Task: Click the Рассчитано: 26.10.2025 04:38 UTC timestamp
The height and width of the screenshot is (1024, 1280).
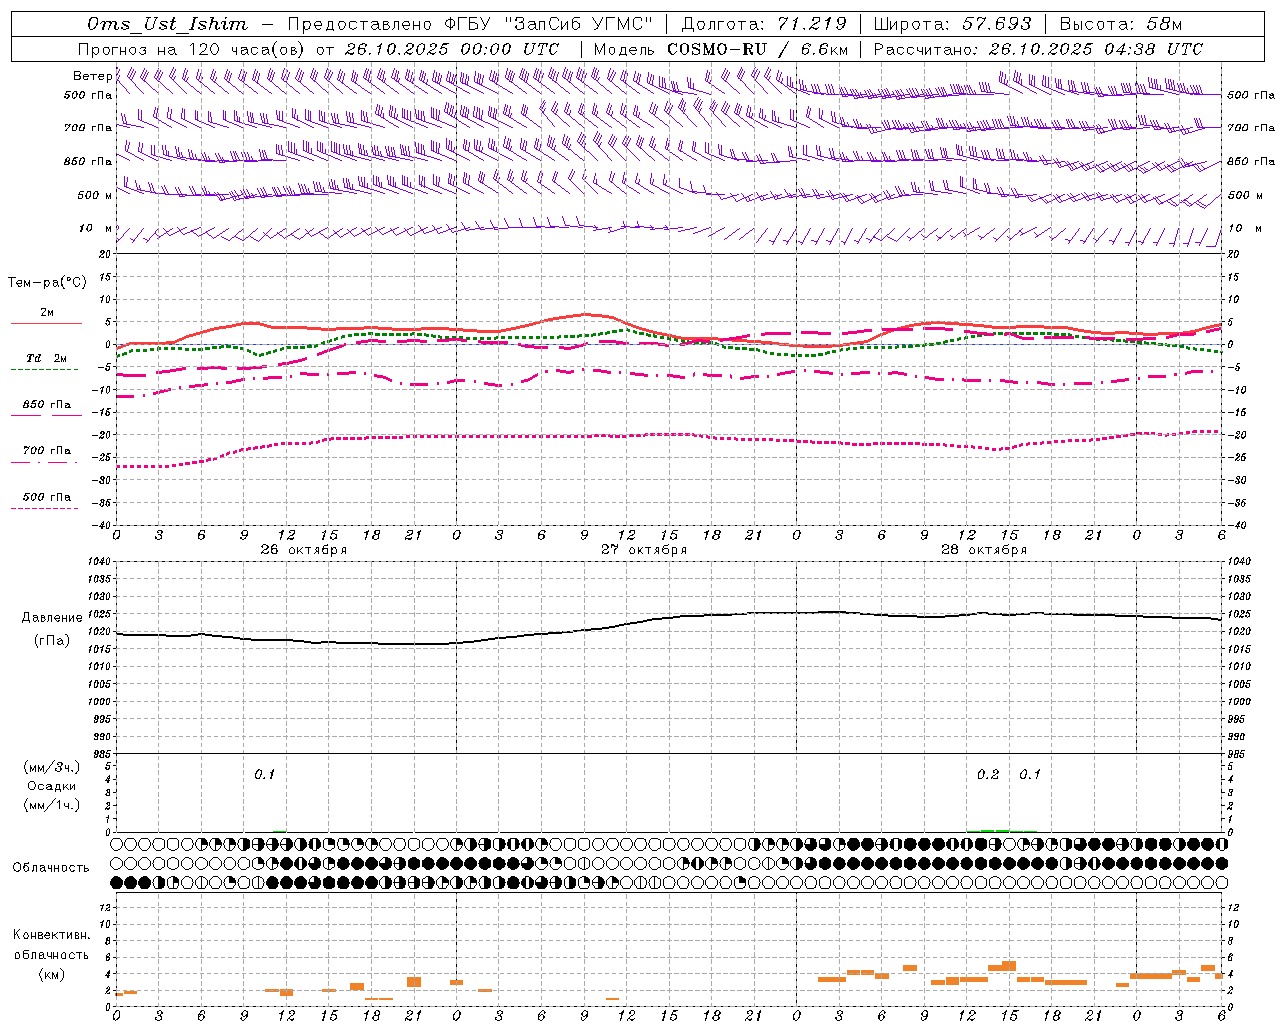Action: point(1038,49)
